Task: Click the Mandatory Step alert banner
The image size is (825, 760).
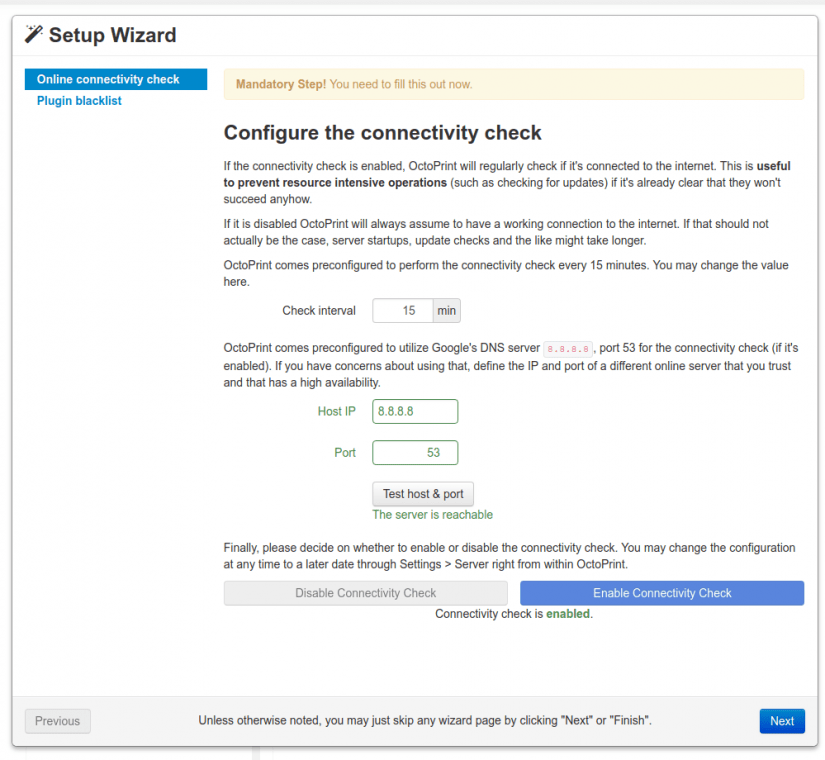Action: tap(513, 84)
